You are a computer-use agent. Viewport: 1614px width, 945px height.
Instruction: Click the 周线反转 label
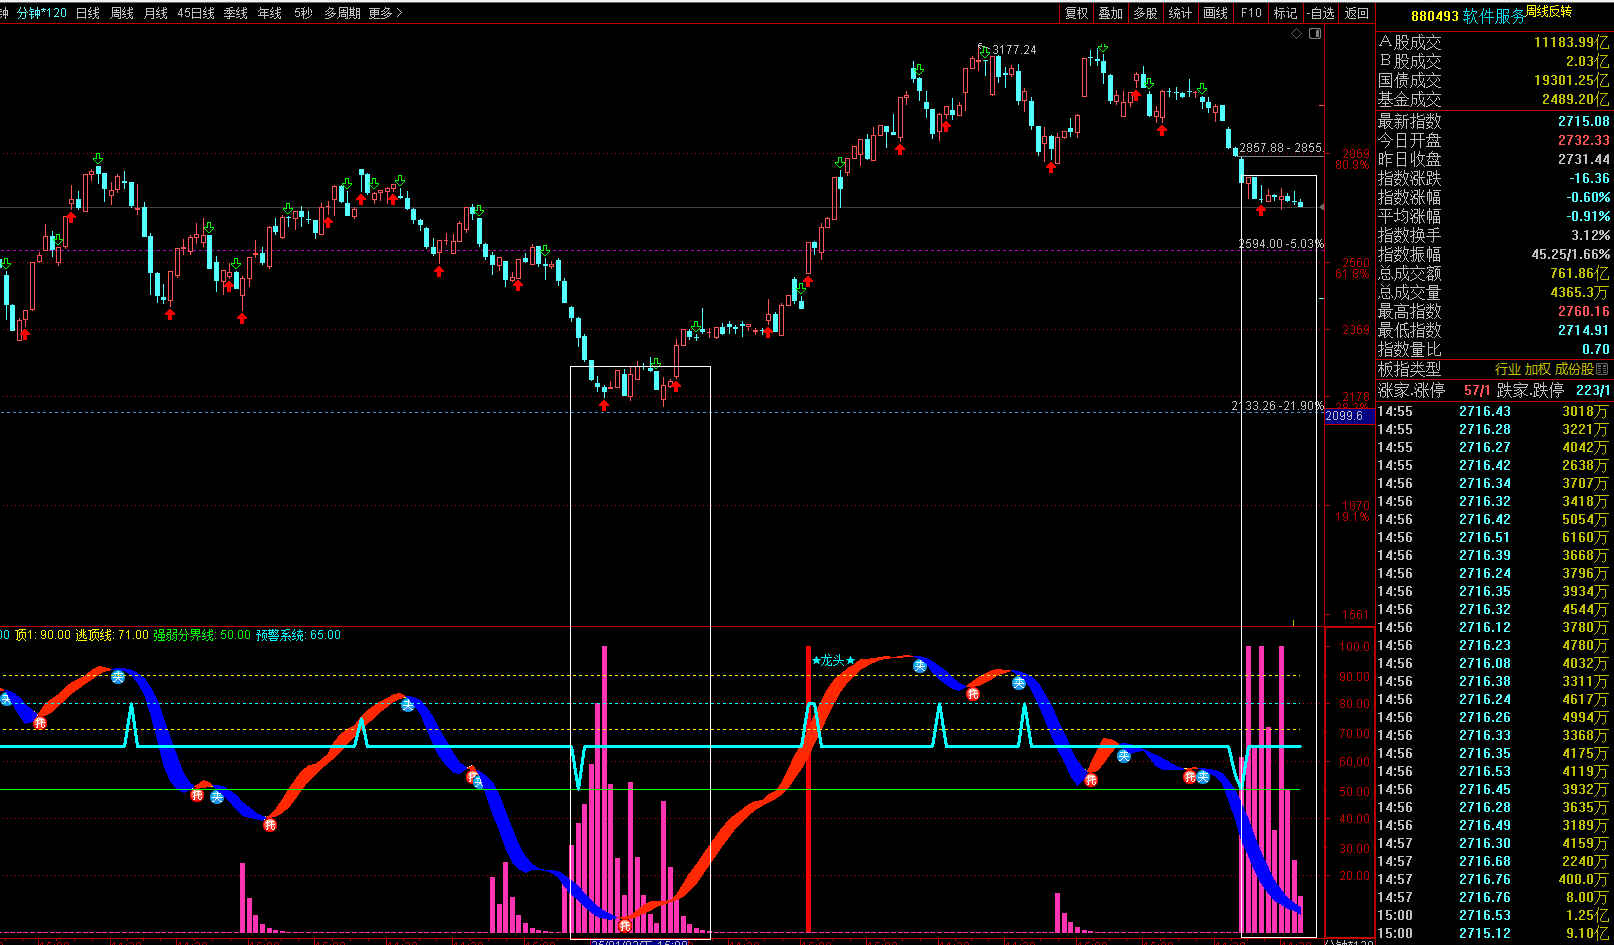pyautogui.click(x=1549, y=11)
